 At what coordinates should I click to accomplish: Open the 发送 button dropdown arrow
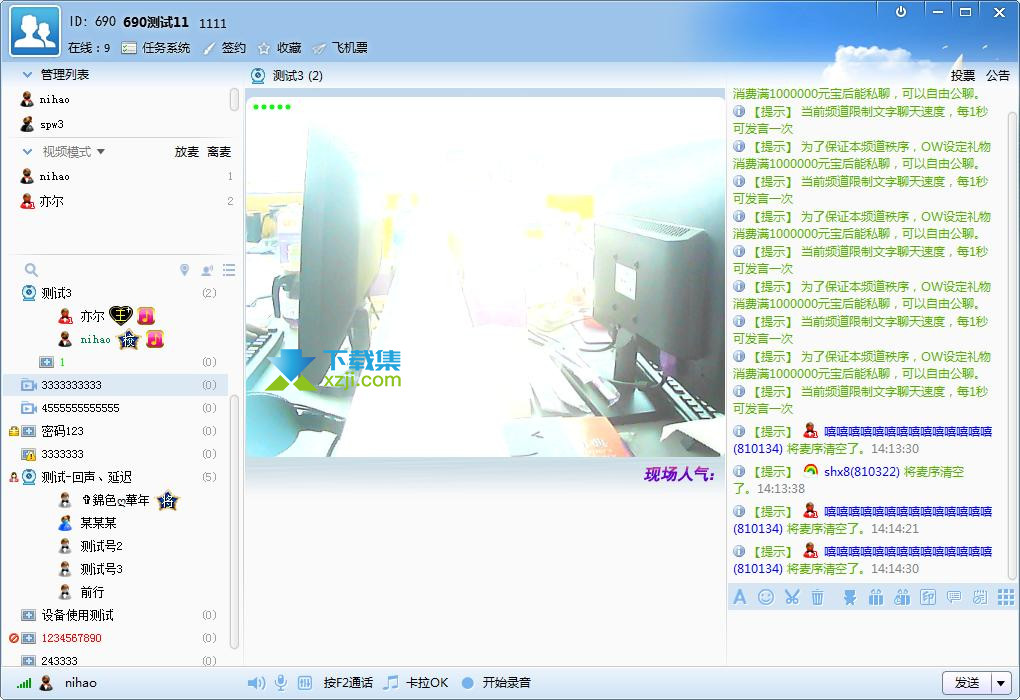(x=1000, y=683)
